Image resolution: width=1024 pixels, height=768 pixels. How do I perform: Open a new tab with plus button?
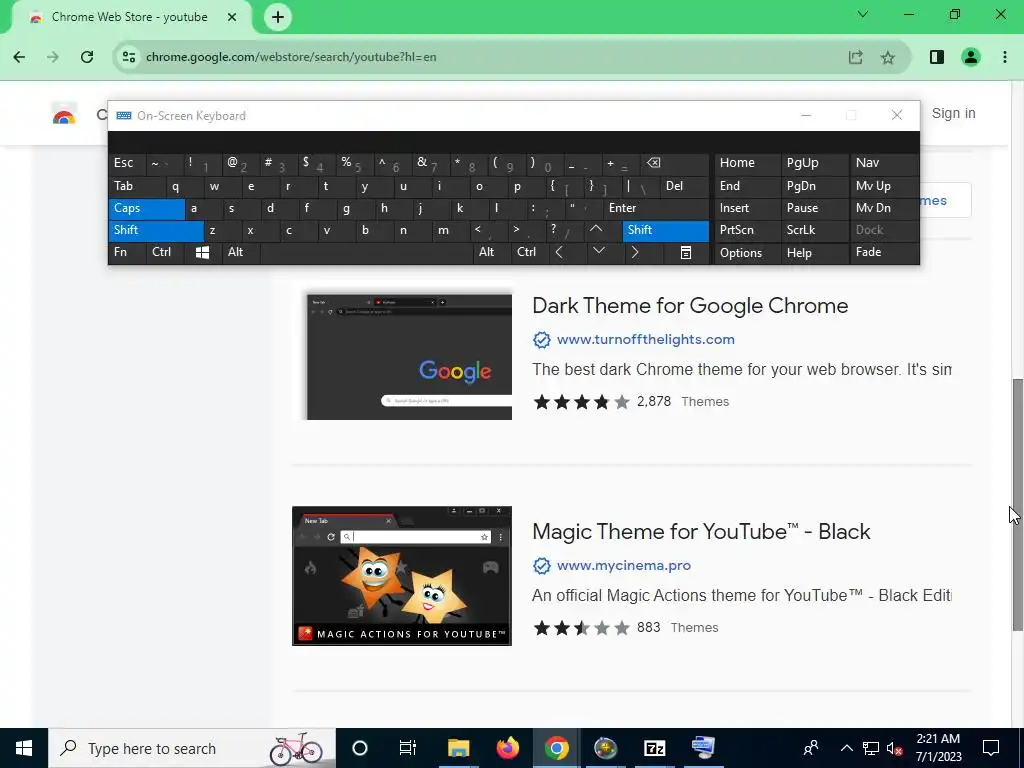(x=278, y=17)
